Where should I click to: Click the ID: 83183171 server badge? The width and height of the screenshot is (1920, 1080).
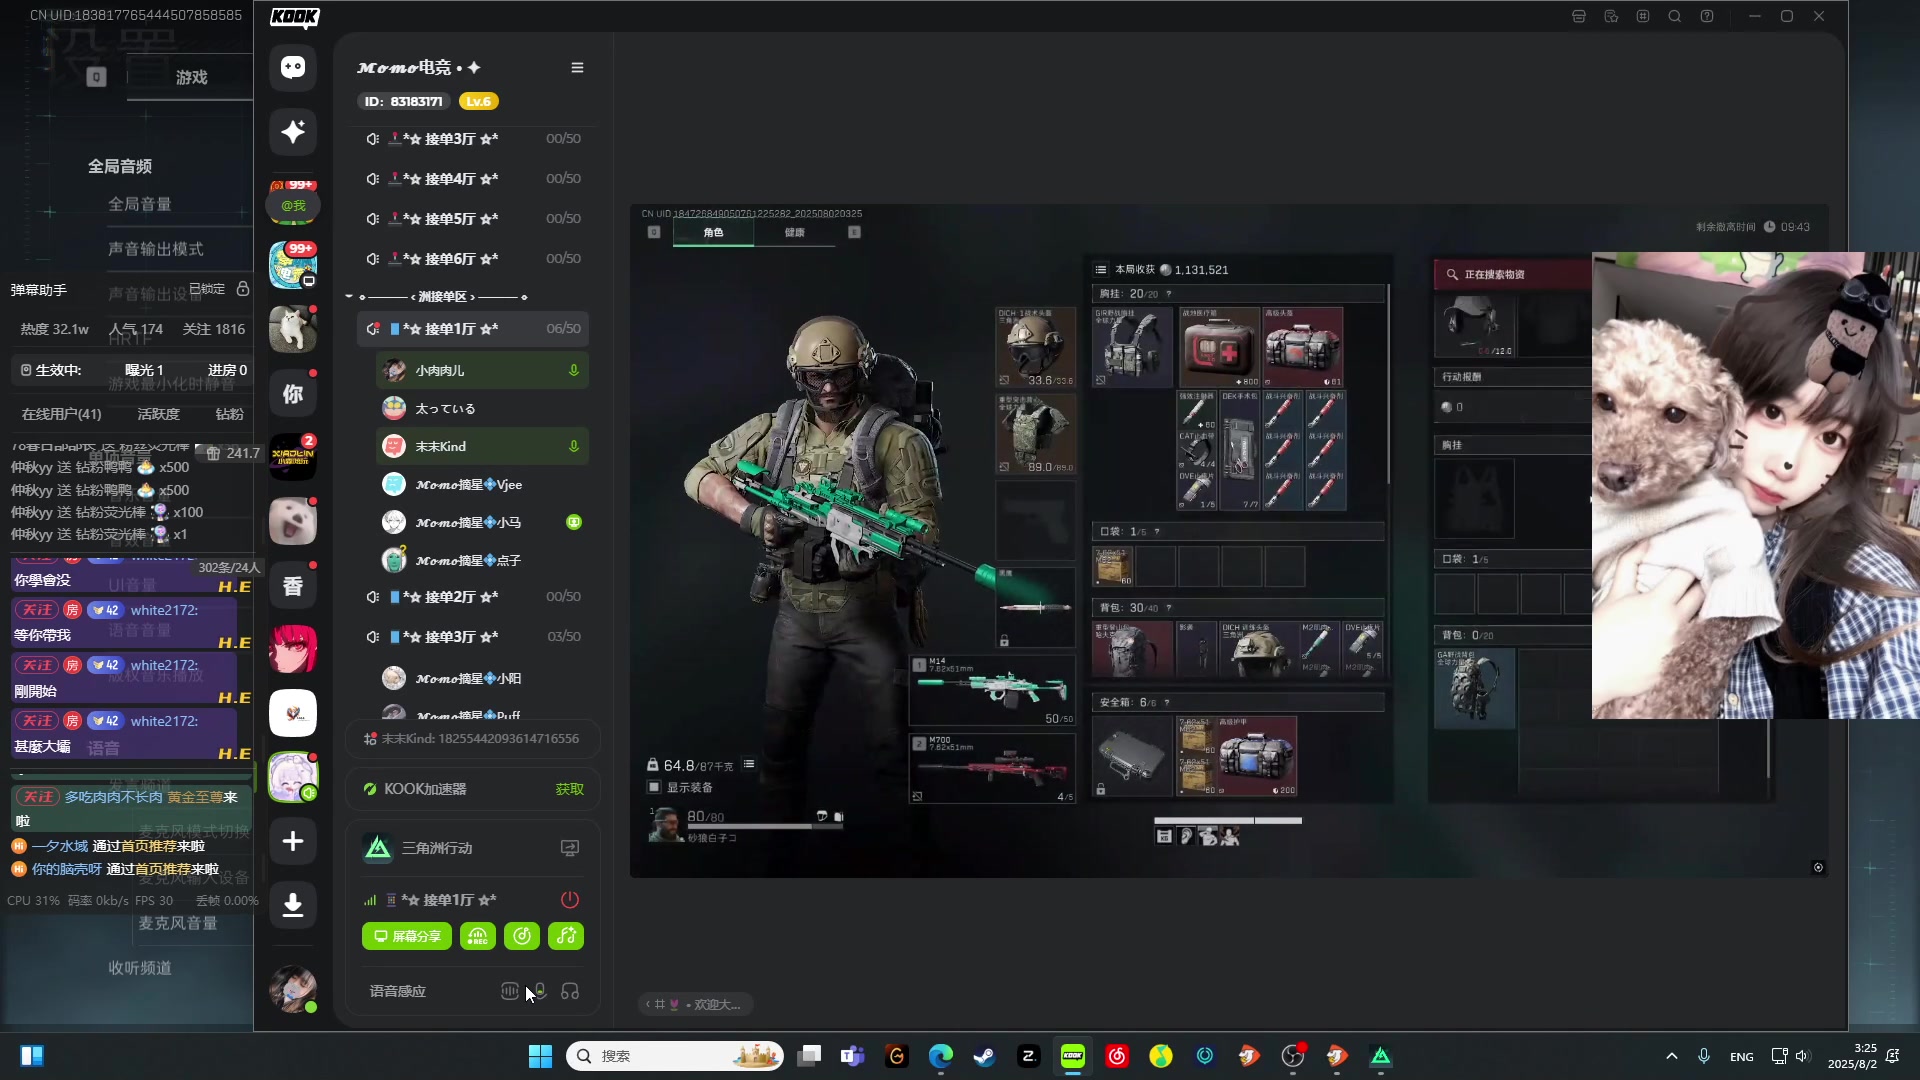(404, 101)
